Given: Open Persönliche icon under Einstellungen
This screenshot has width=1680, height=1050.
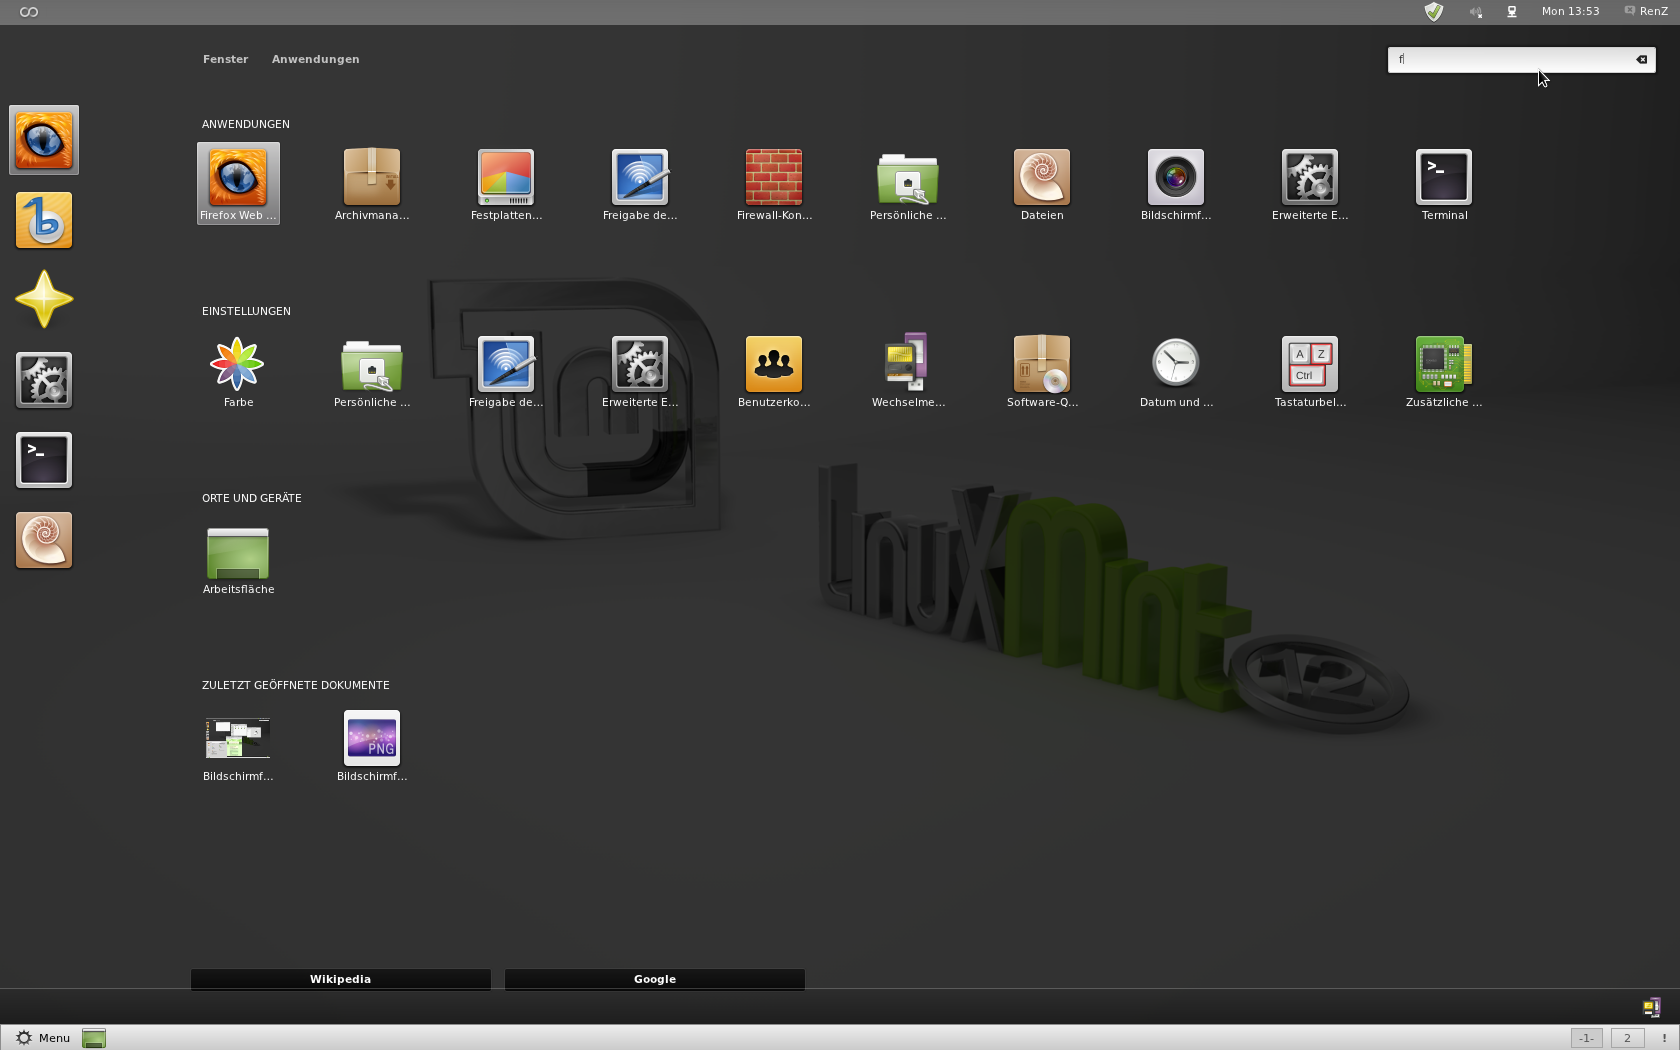Looking at the screenshot, I should coord(372,370).
